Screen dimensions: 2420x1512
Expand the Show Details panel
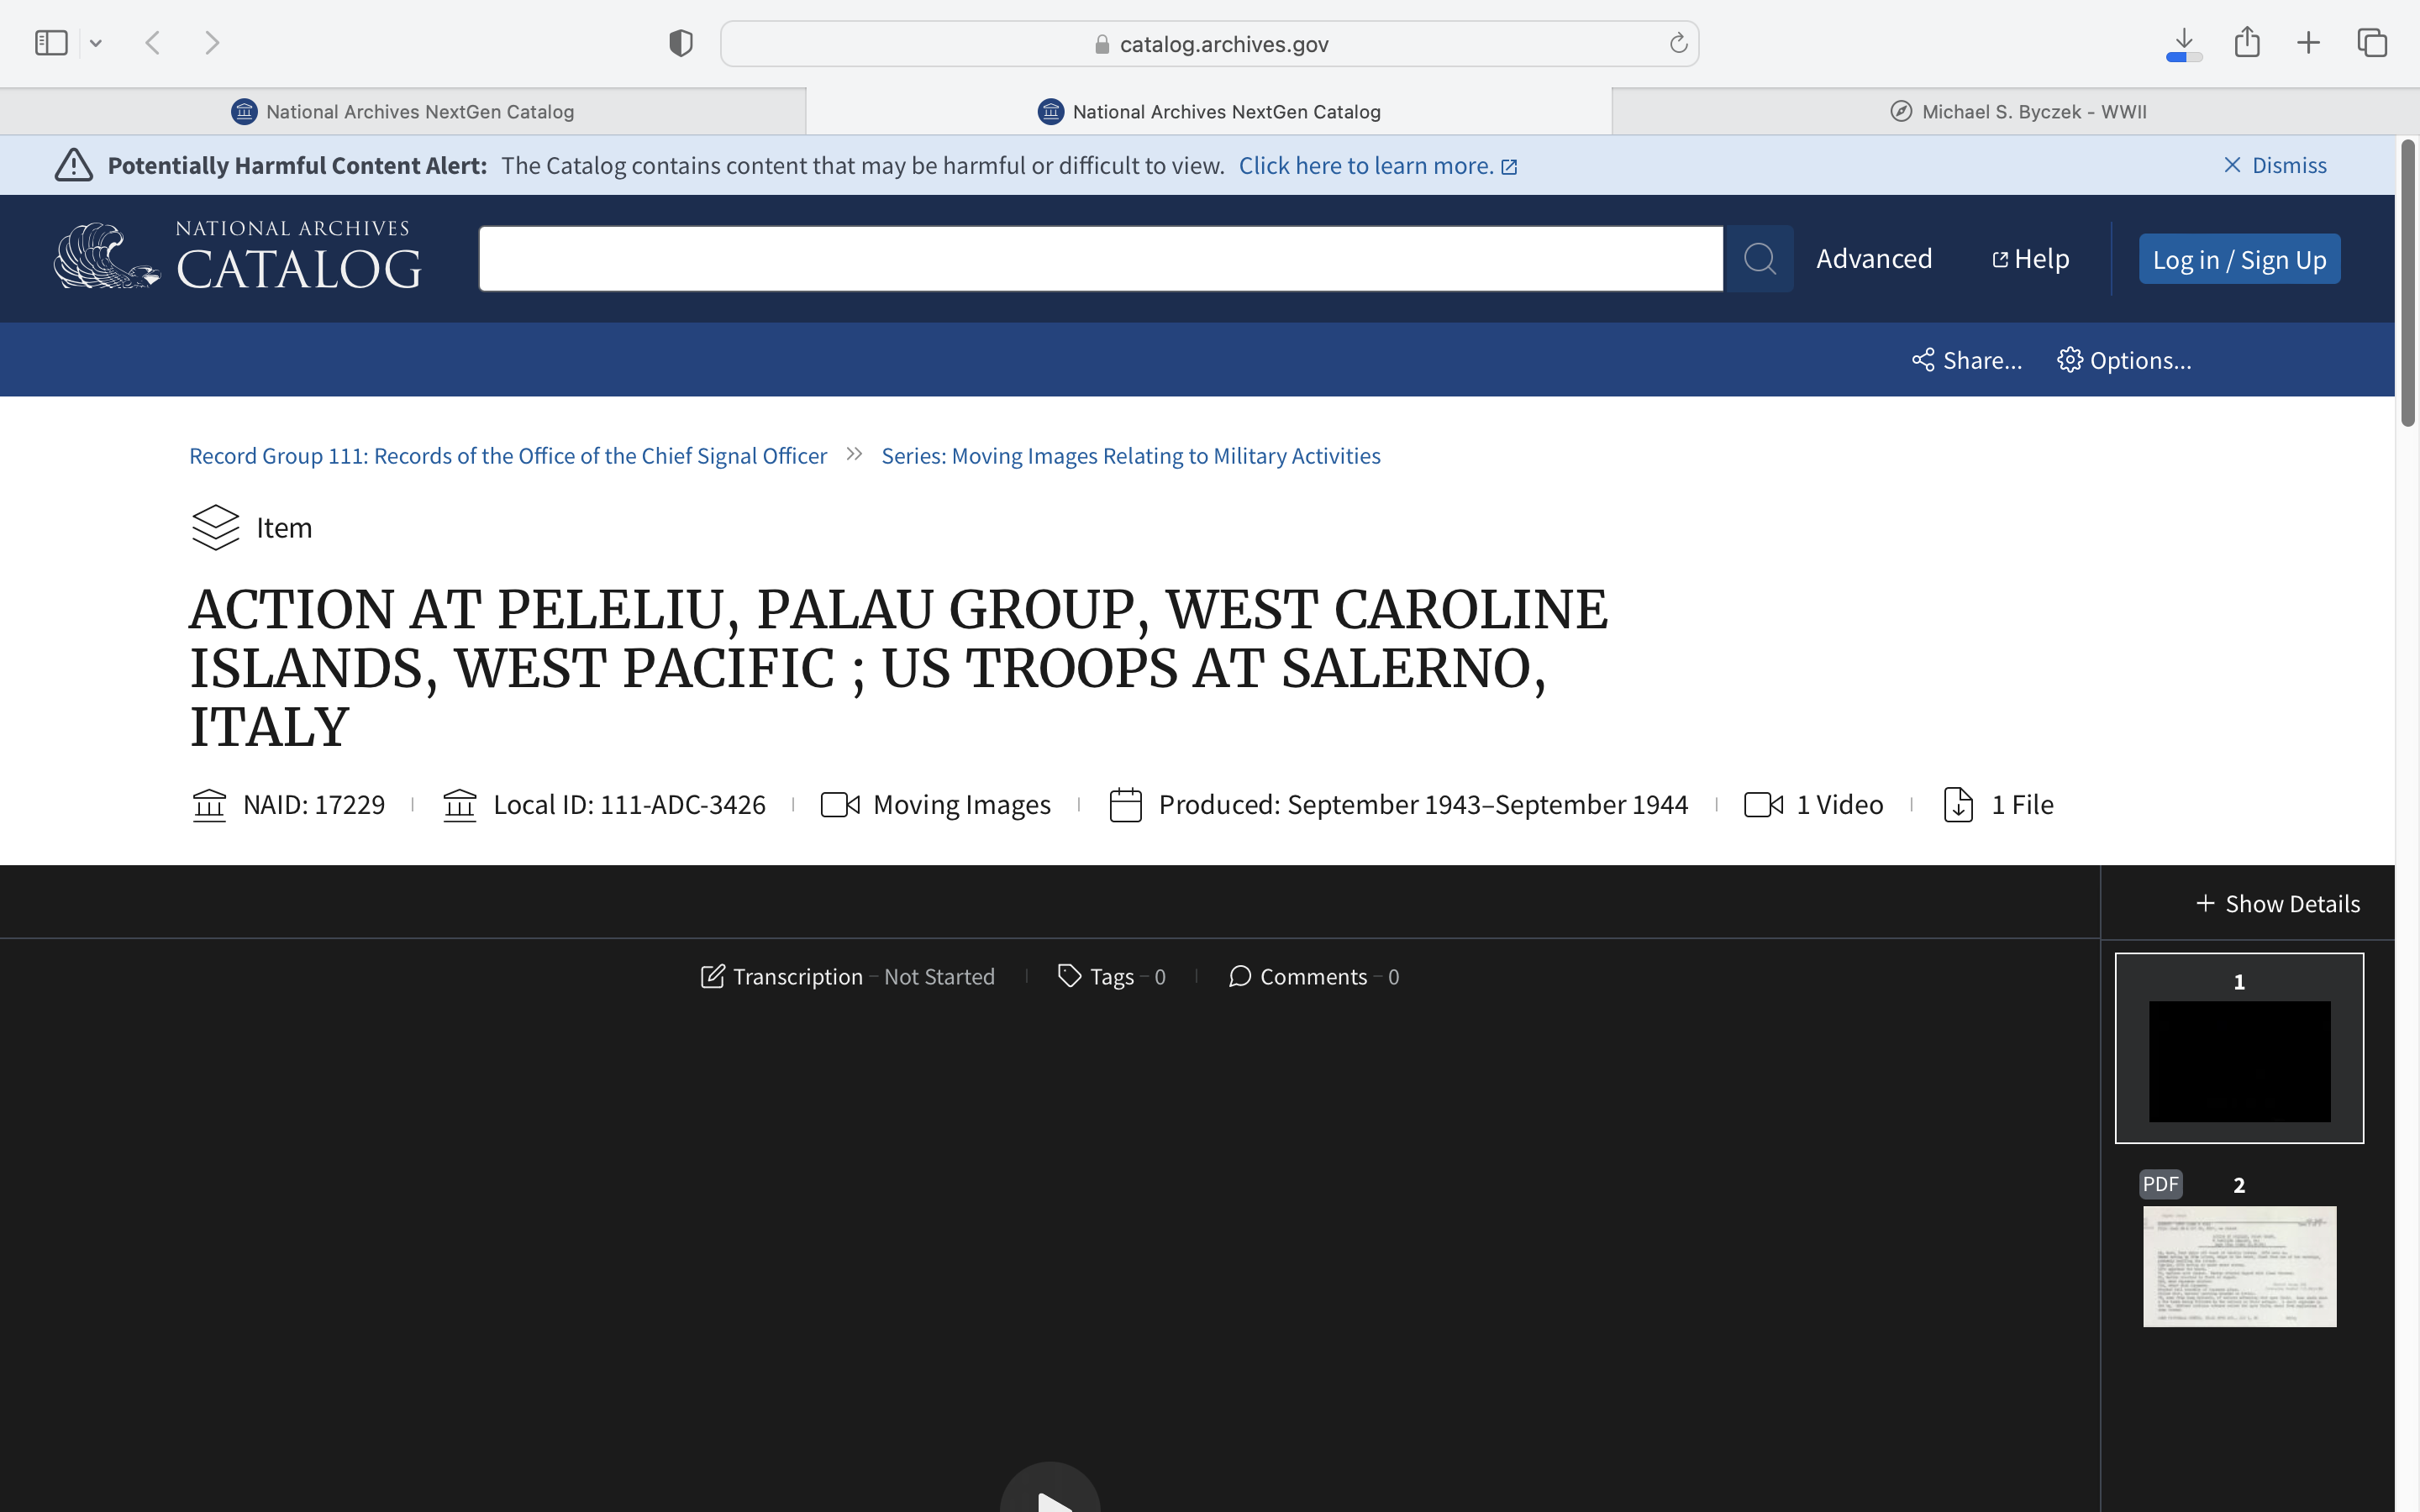pos(2278,904)
